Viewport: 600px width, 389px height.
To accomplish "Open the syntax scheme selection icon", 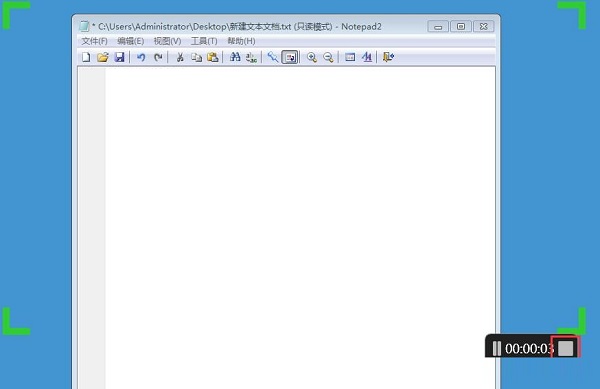I will [350, 57].
